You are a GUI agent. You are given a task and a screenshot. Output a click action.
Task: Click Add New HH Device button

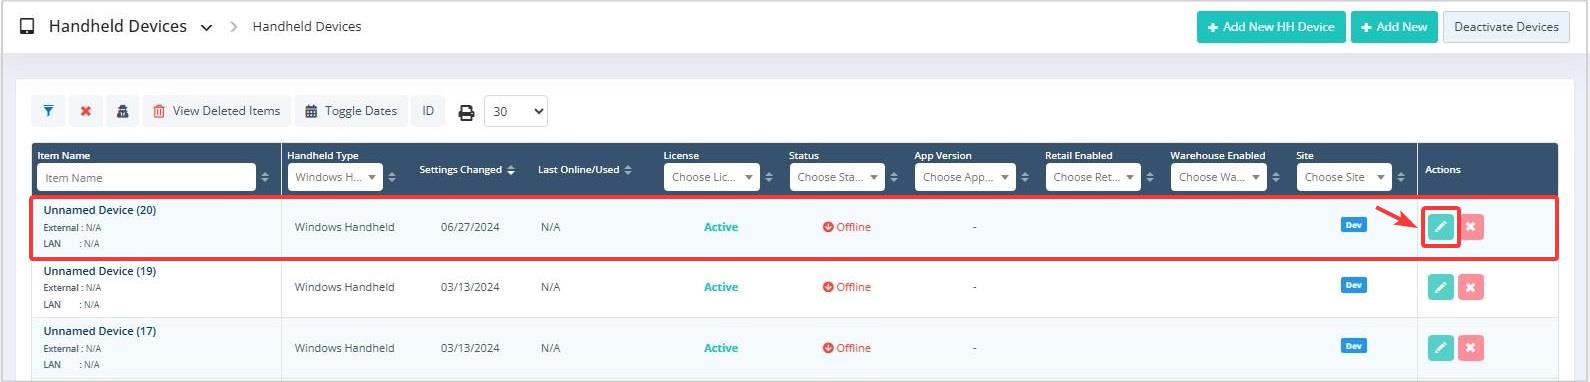(x=1271, y=27)
